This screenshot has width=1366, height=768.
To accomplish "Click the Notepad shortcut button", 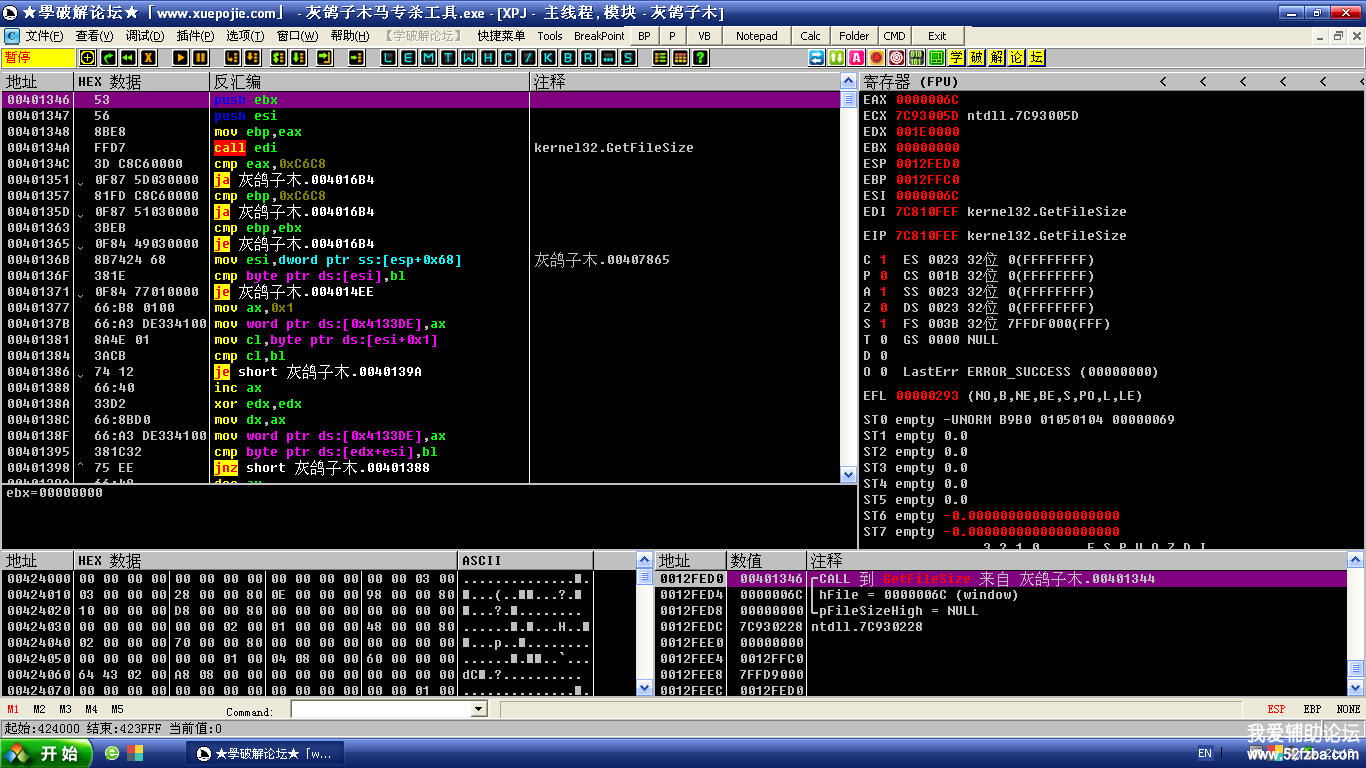I will point(756,36).
